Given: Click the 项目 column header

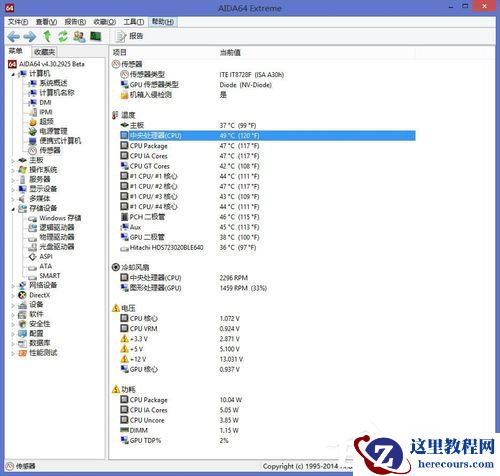Looking at the screenshot, I should coord(119,53).
